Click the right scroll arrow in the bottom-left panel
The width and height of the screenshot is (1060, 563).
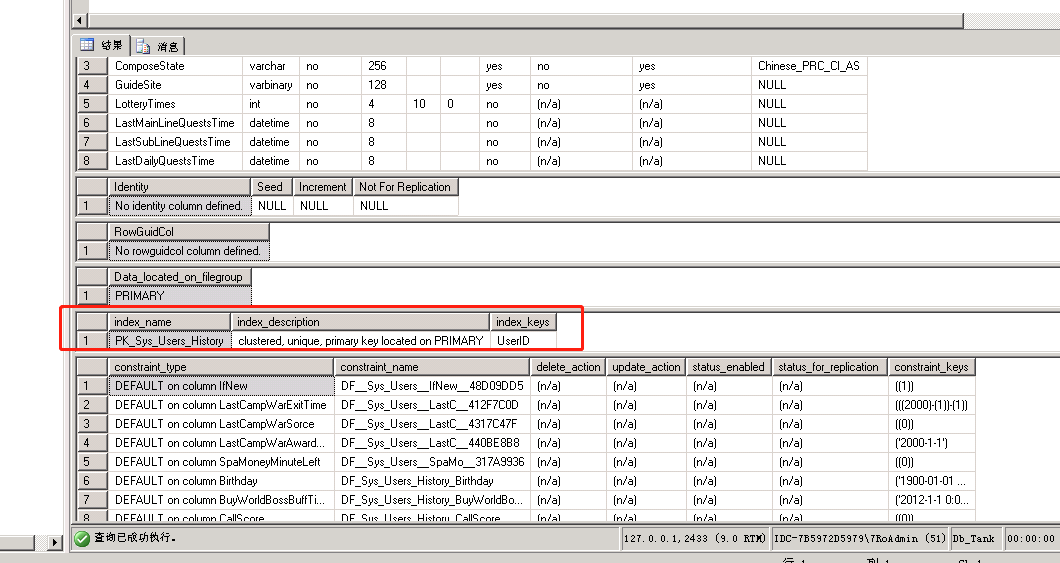coord(55,542)
